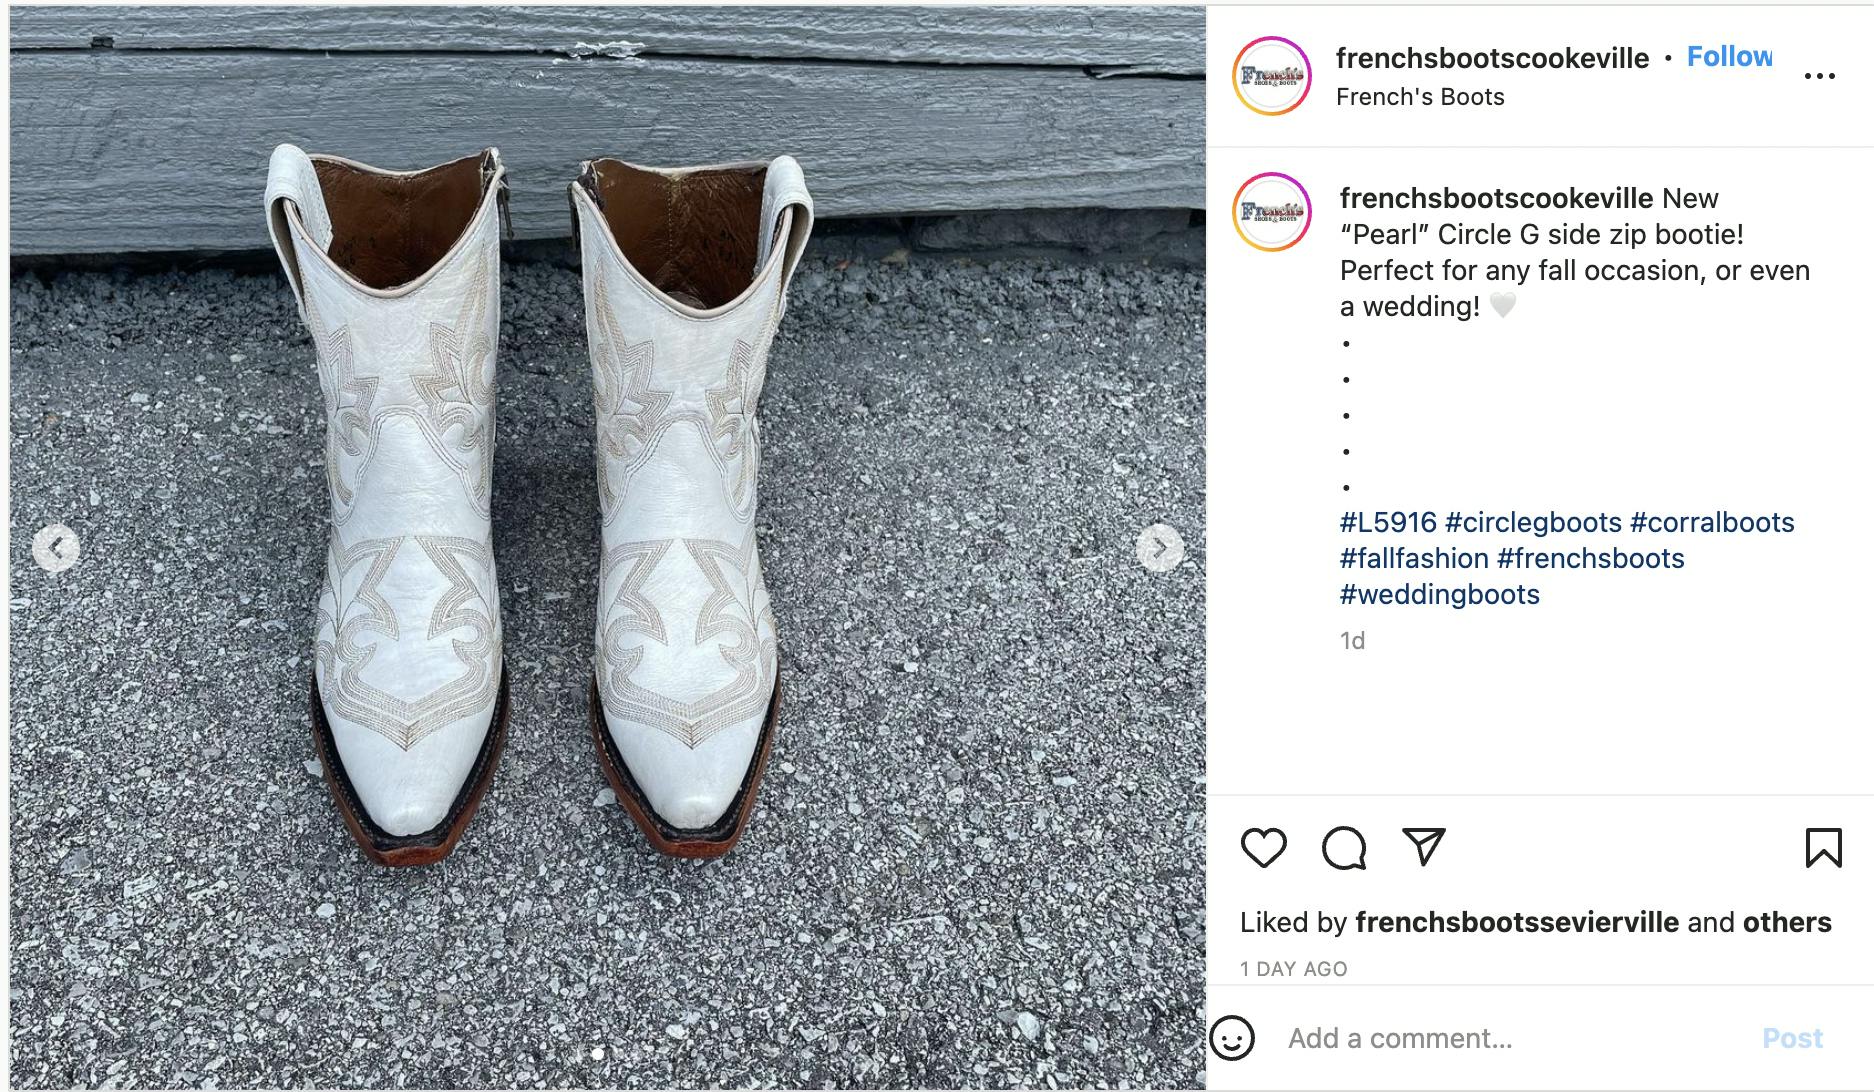The width and height of the screenshot is (1874, 1092).
Task: Open the French's Boots location link
Action: pos(1420,97)
